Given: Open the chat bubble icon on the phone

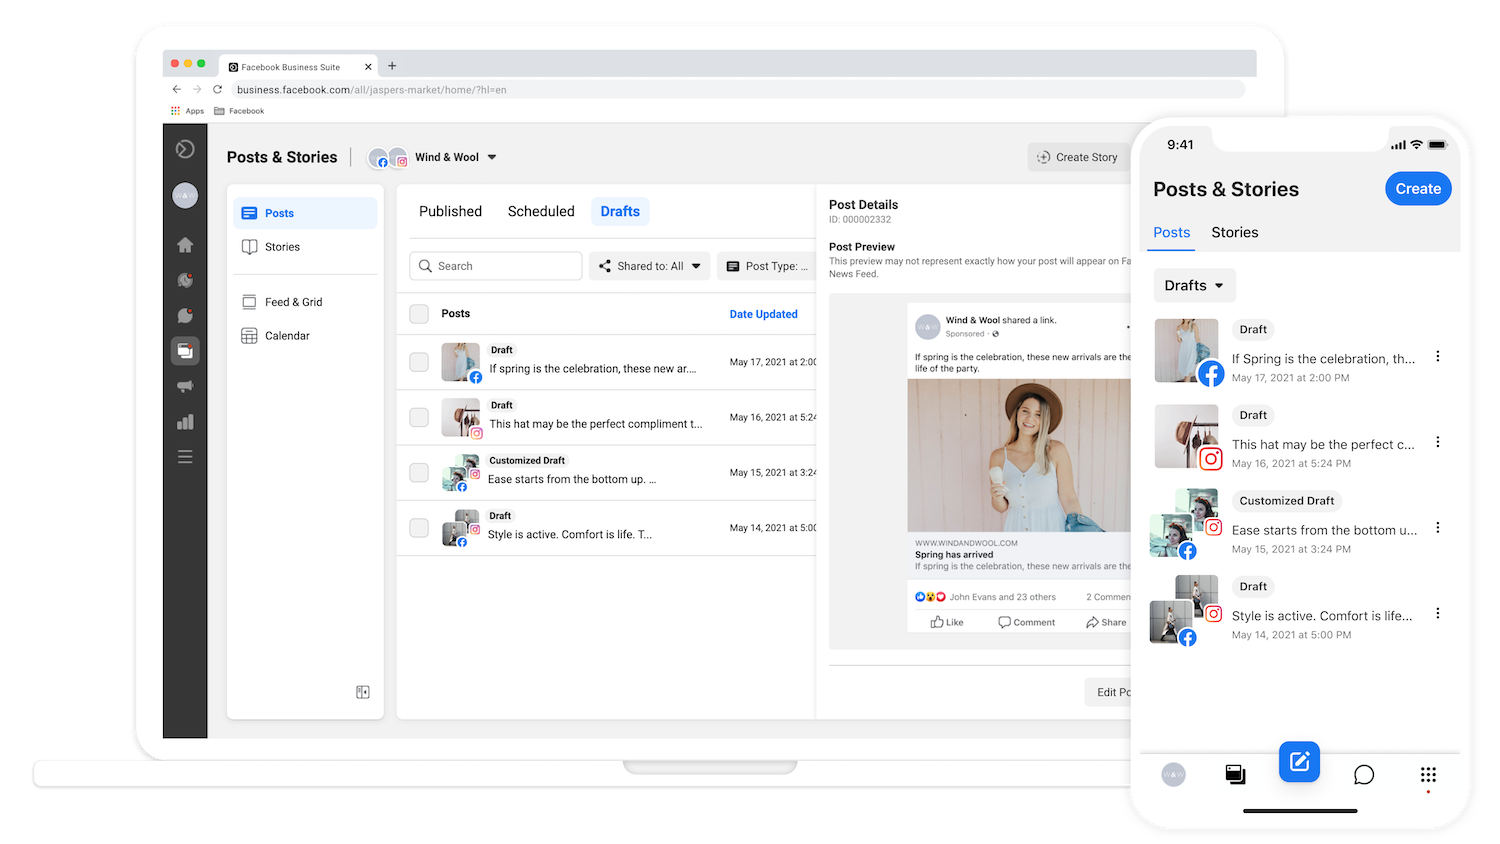Looking at the screenshot, I should pos(1363,774).
